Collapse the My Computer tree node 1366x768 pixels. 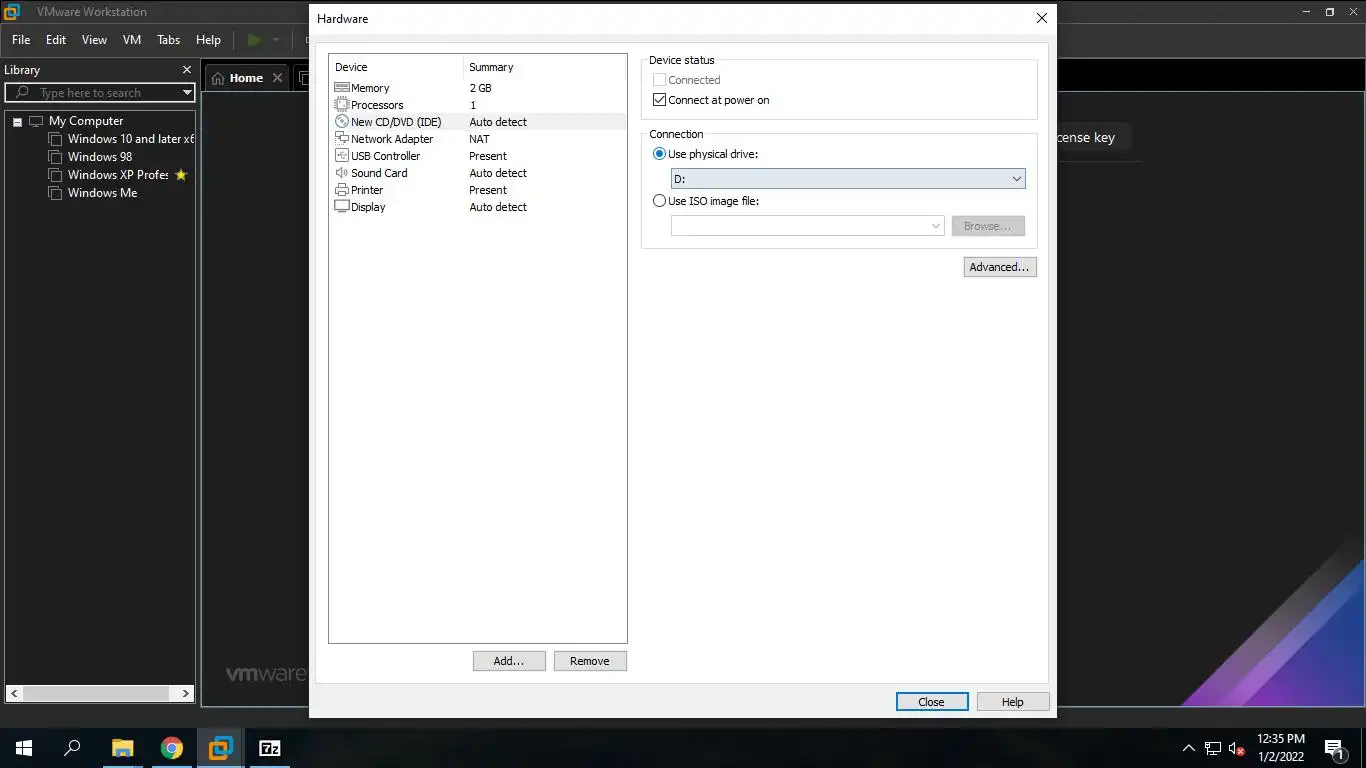click(17, 122)
